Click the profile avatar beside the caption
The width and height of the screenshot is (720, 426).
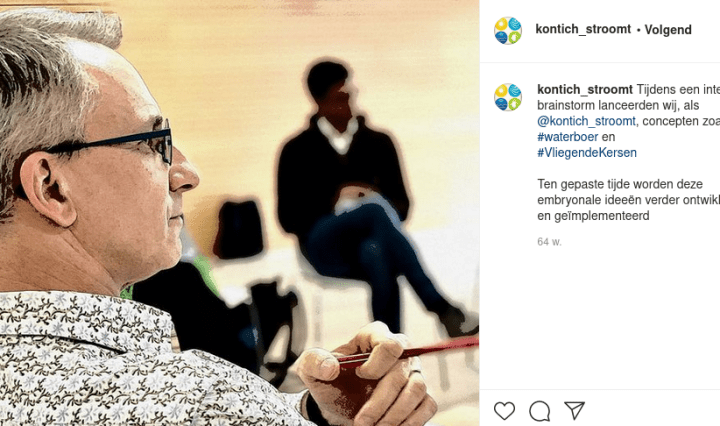point(508,97)
